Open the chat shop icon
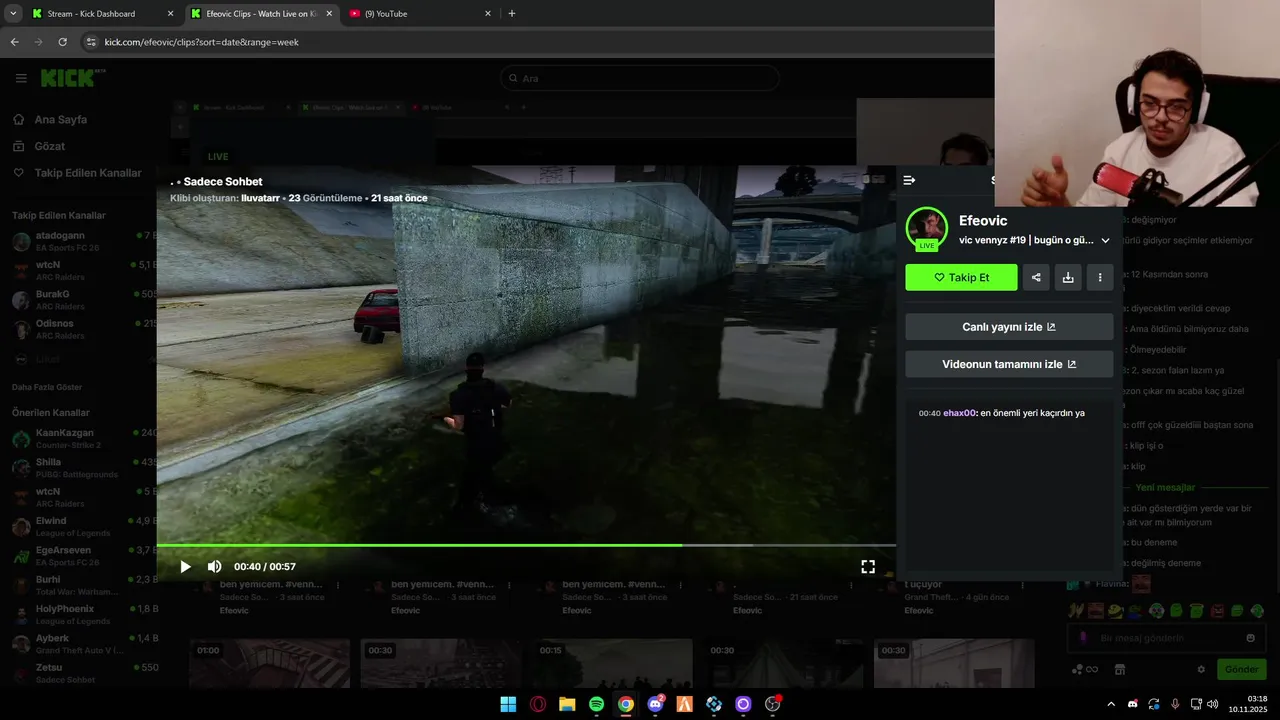The width and height of the screenshot is (1280, 720). tap(1120, 669)
